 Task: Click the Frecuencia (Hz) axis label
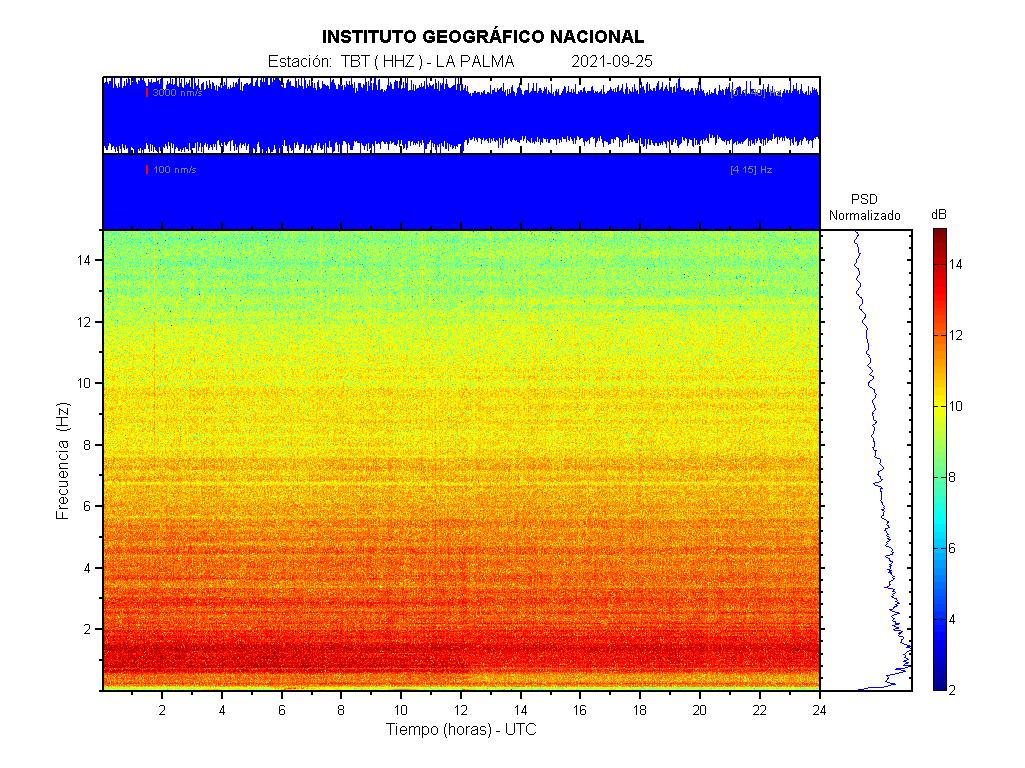pyautogui.click(x=62, y=460)
